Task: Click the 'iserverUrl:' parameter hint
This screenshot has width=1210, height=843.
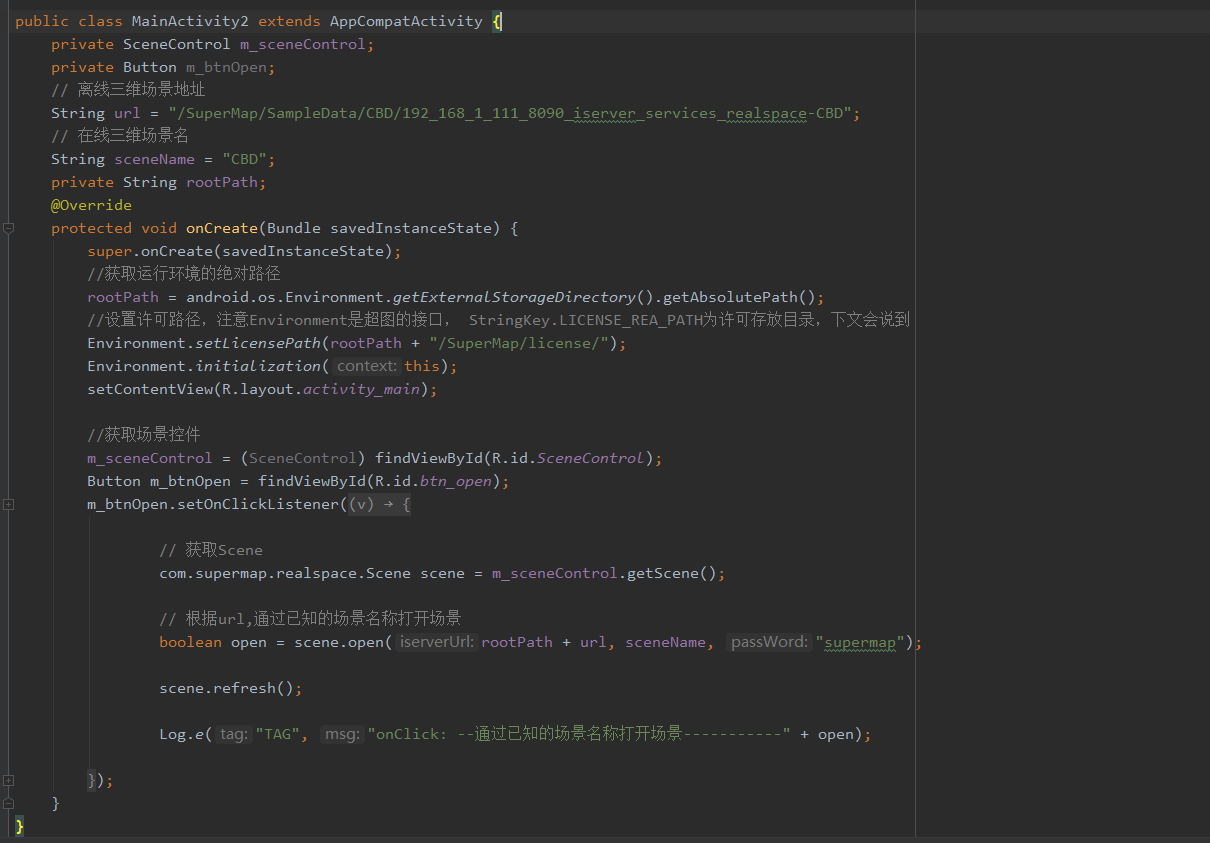Action: [437, 642]
